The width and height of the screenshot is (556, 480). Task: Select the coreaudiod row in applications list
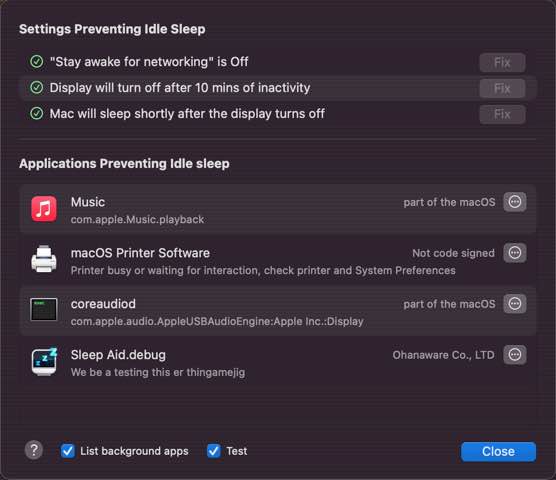click(x=278, y=311)
